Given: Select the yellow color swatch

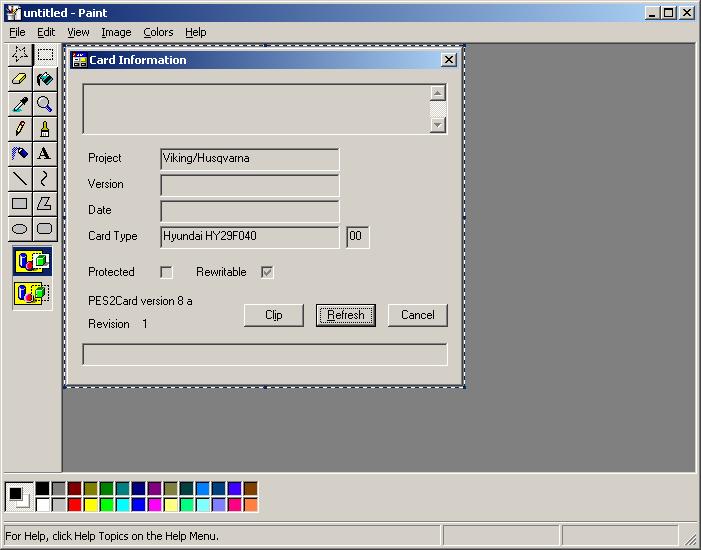Looking at the screenshot, I should [91, 505].
